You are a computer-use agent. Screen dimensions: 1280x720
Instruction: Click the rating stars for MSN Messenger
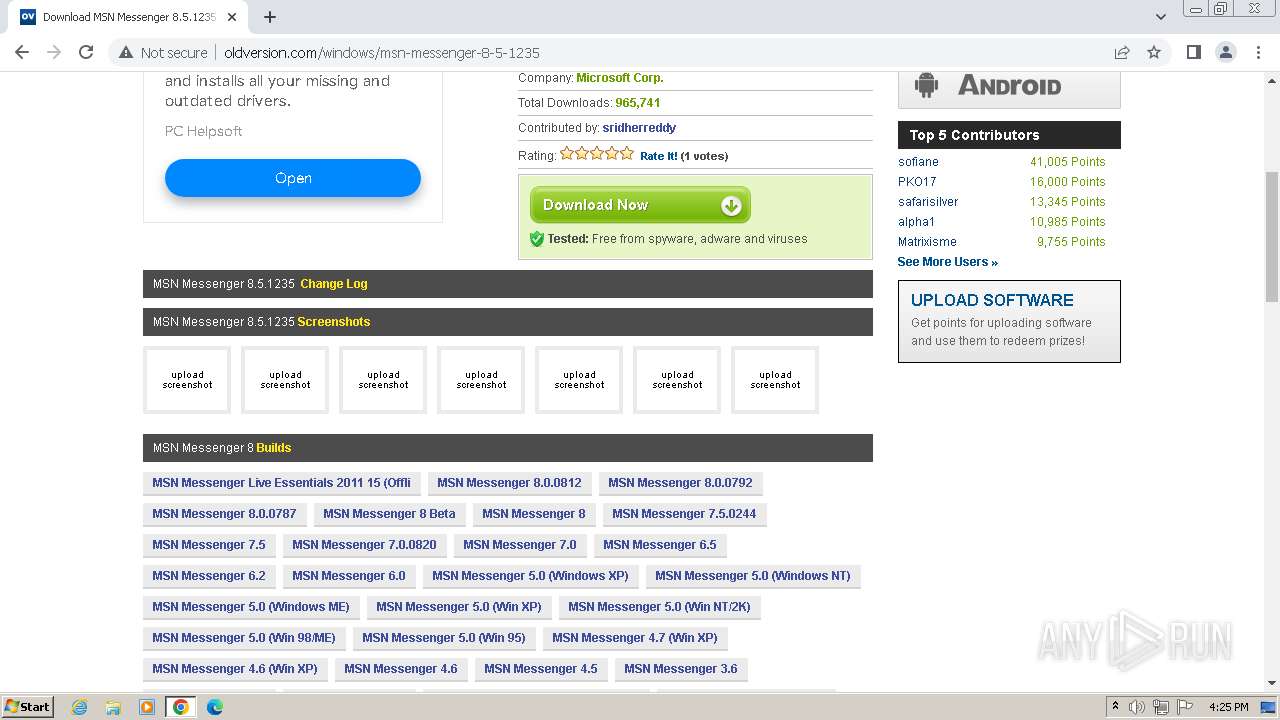click(597, 154)
